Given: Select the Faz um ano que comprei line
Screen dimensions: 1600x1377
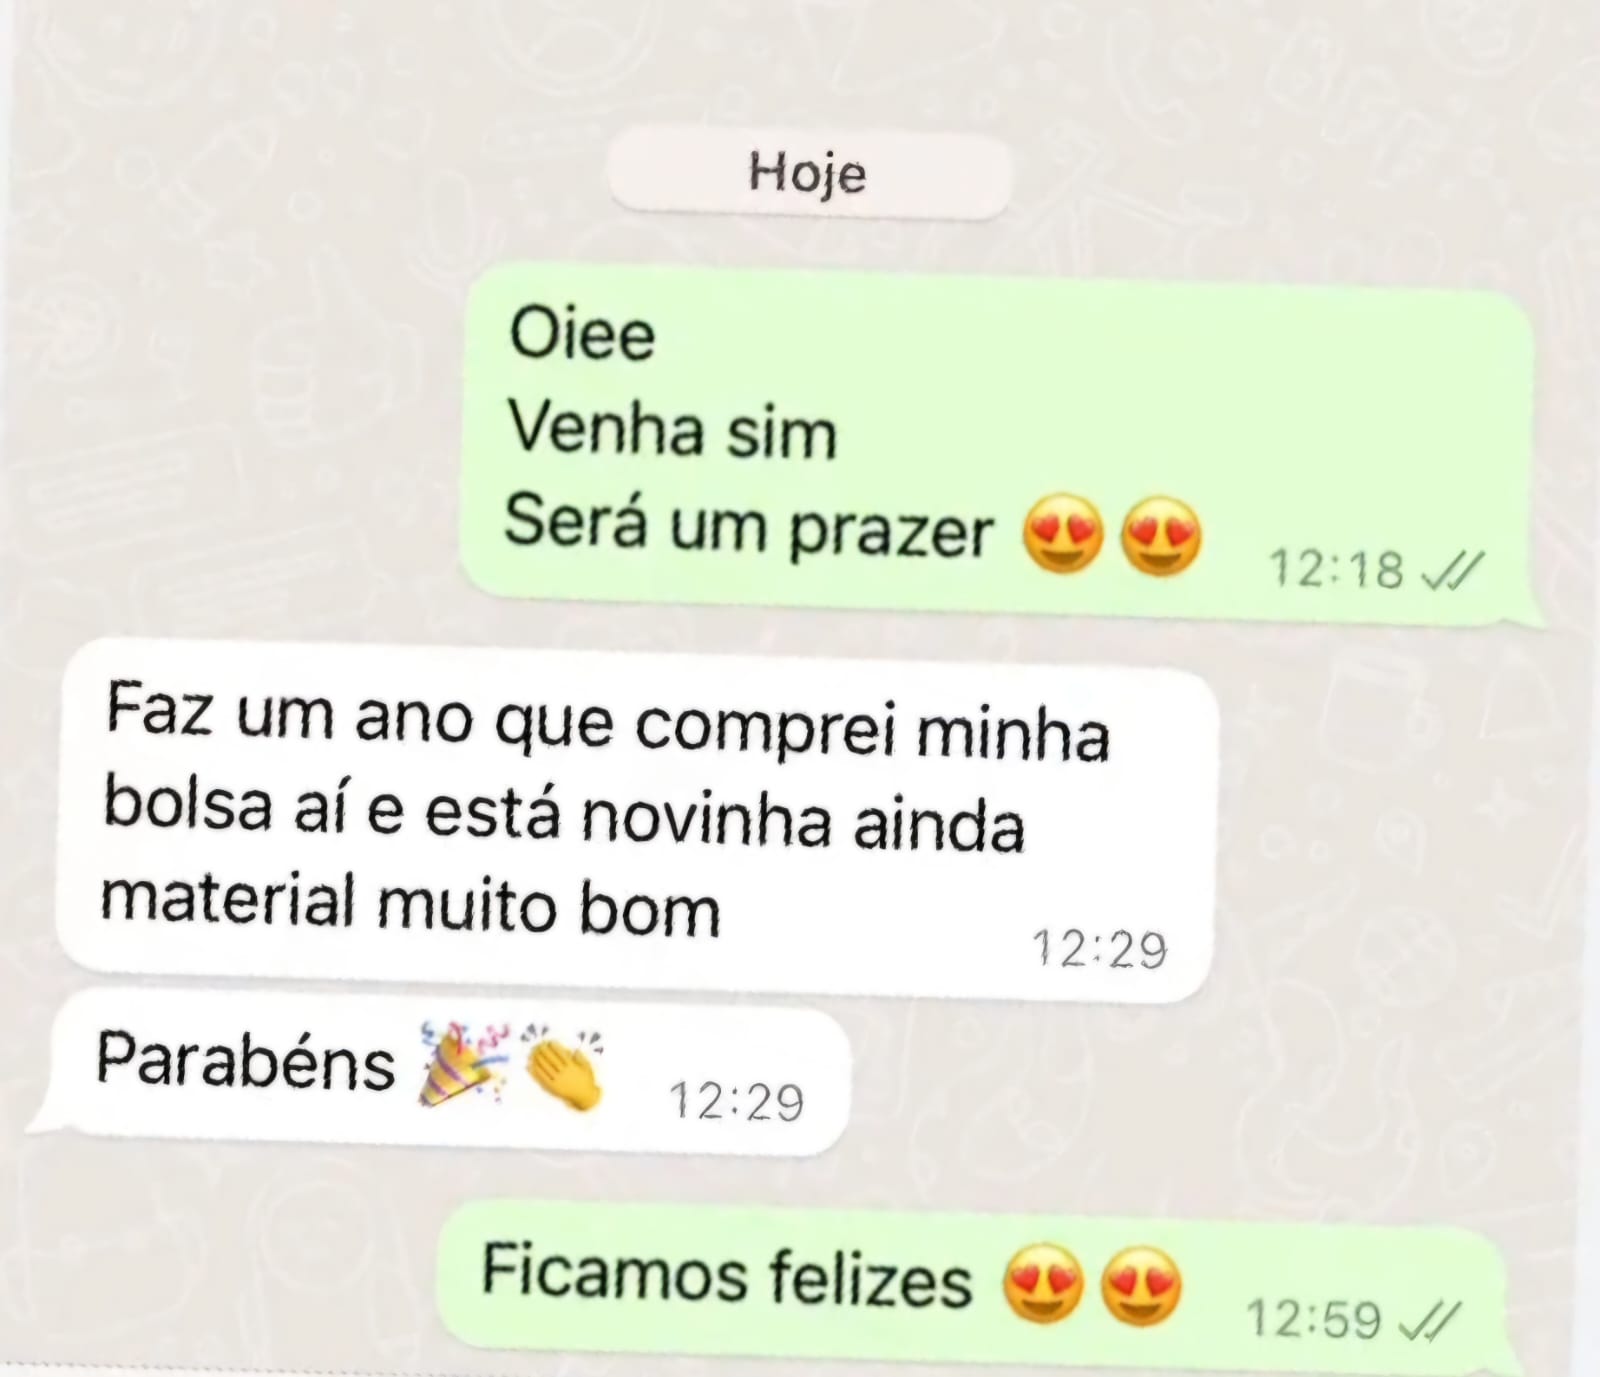Looking at the screenshot, I should (x=608, y=718).
